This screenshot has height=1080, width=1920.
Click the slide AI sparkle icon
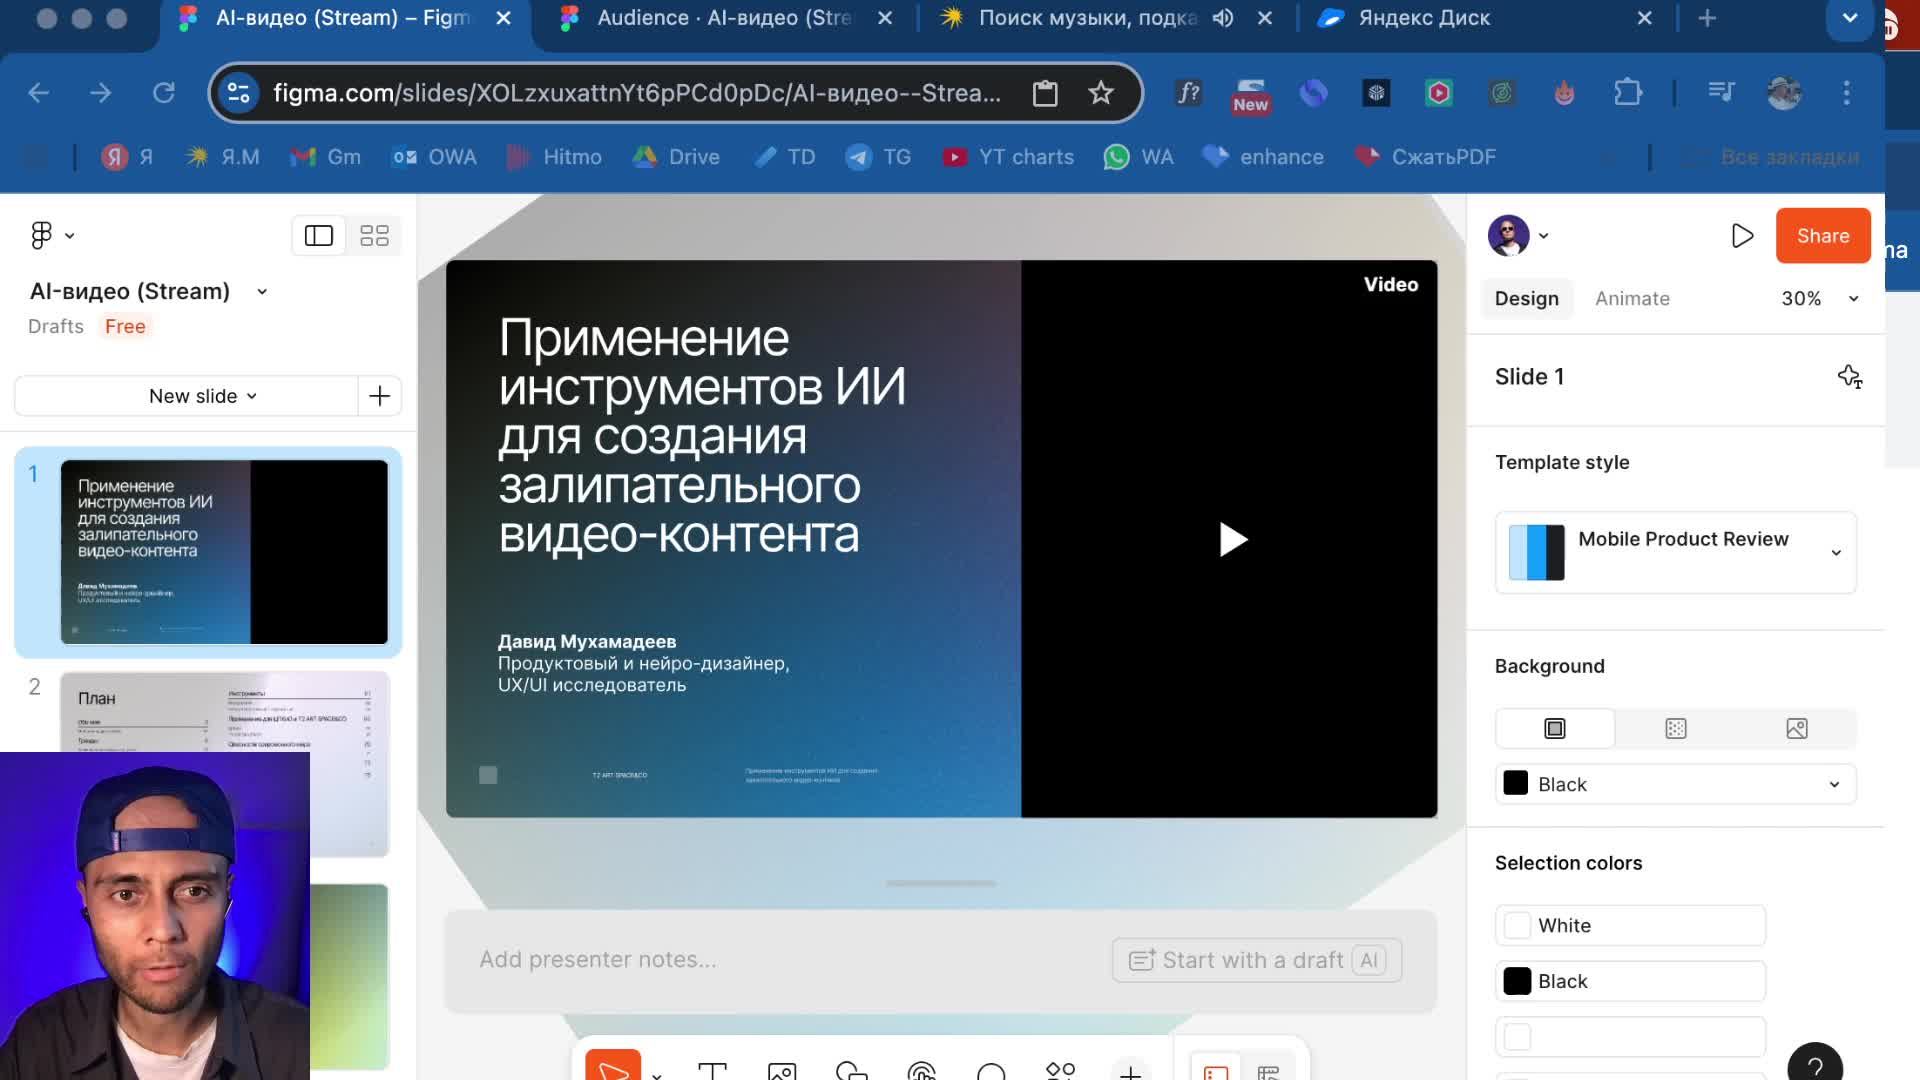click(x=1849, y=377)
